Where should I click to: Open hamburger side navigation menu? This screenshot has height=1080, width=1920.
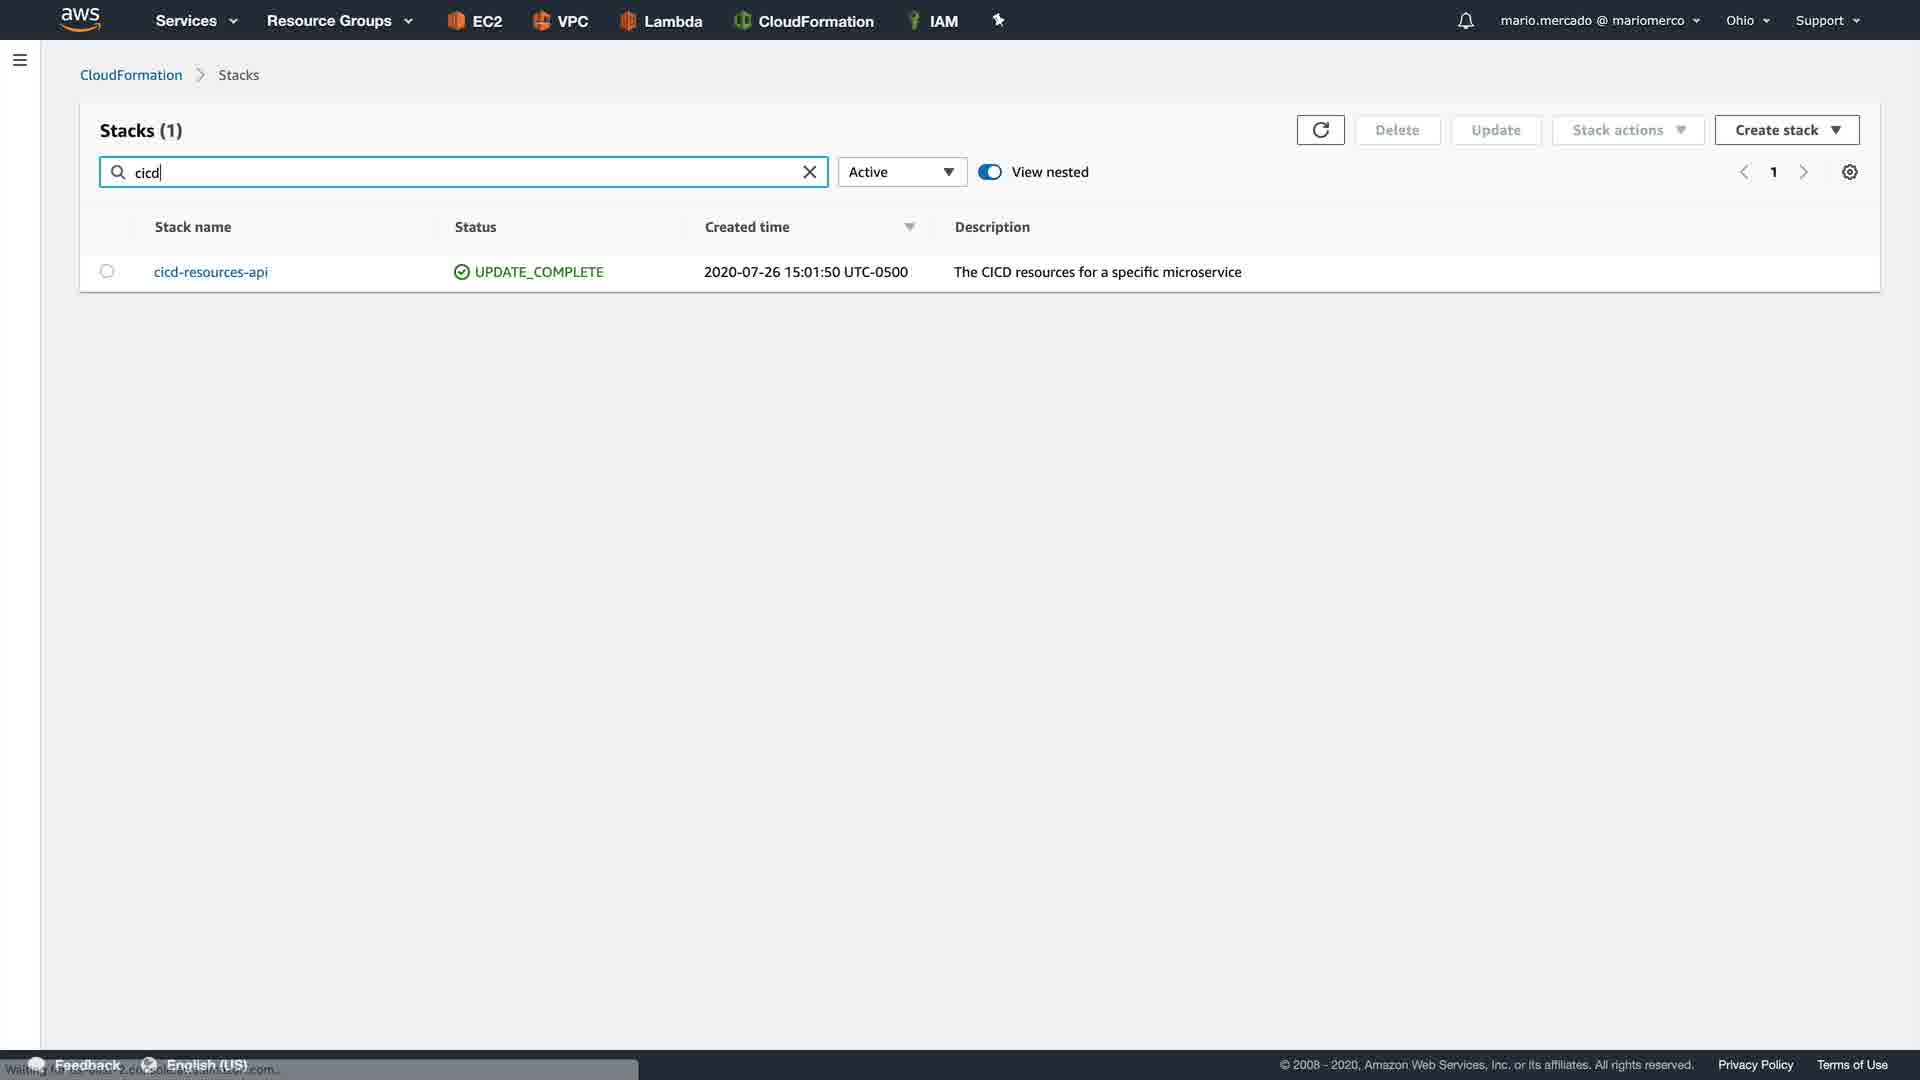pyautogui.click(x=19, y=60)
